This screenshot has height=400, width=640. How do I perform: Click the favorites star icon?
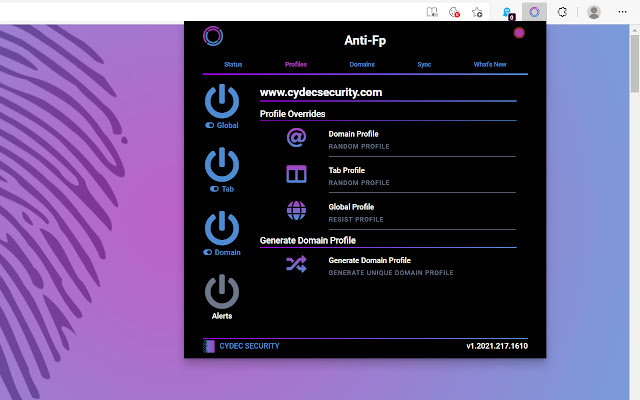tap(477, 12)
